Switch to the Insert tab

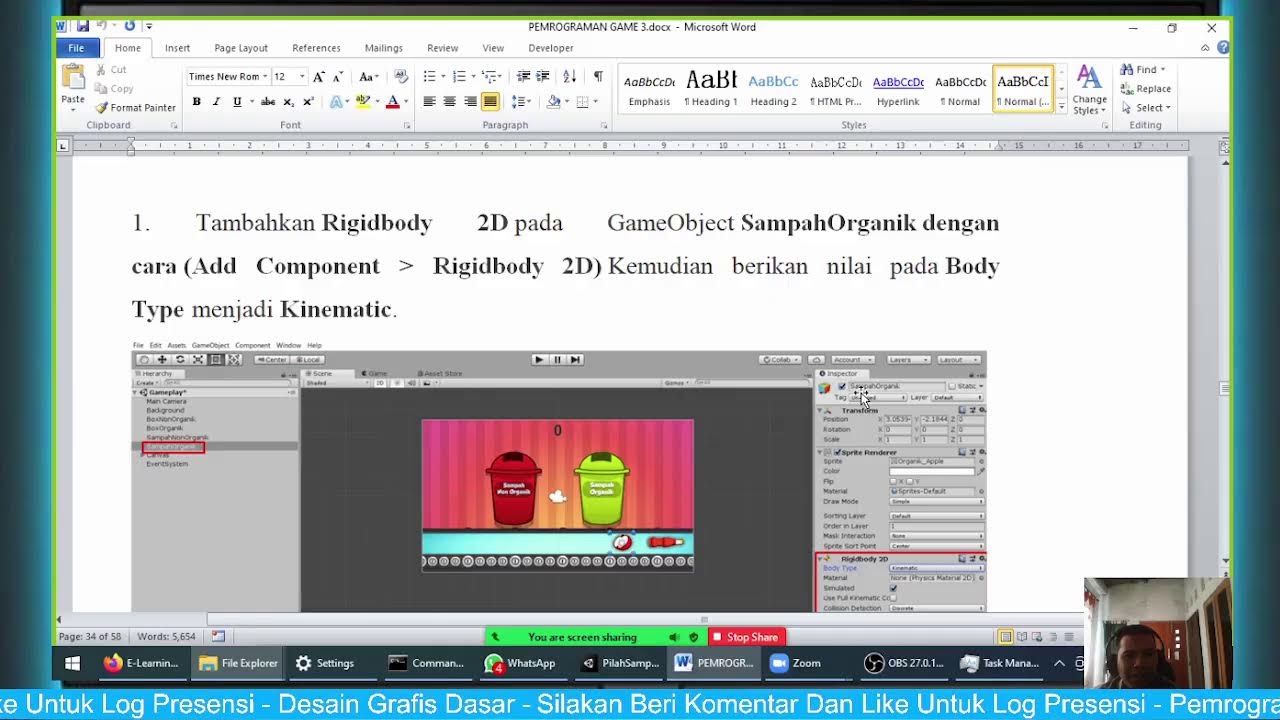click(178, 48)
